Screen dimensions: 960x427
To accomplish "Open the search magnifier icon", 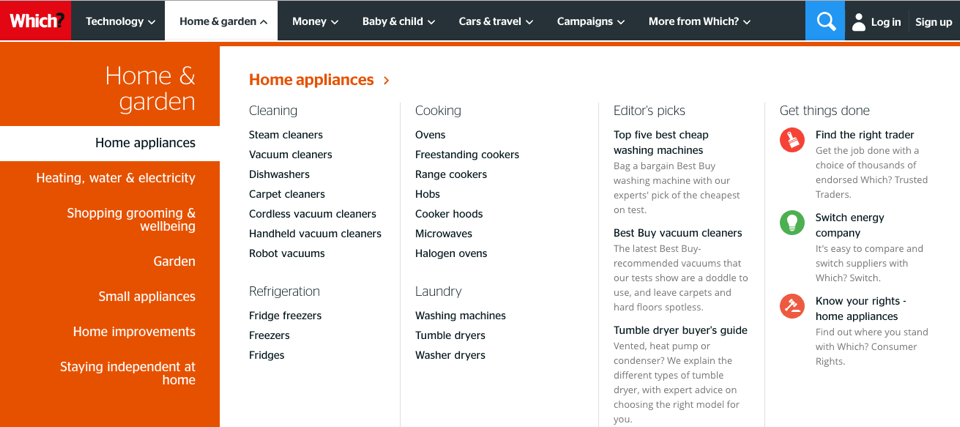I will click(x=825, y=21).
